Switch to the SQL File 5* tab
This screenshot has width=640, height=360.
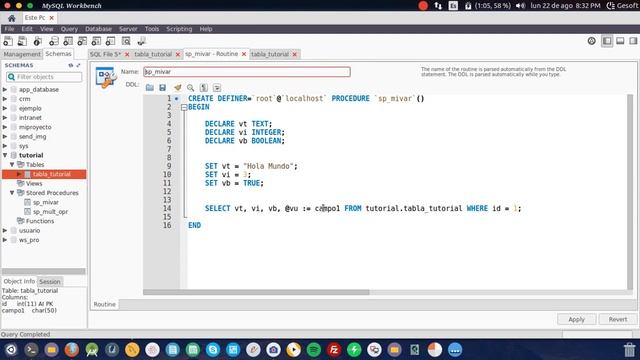105,54
